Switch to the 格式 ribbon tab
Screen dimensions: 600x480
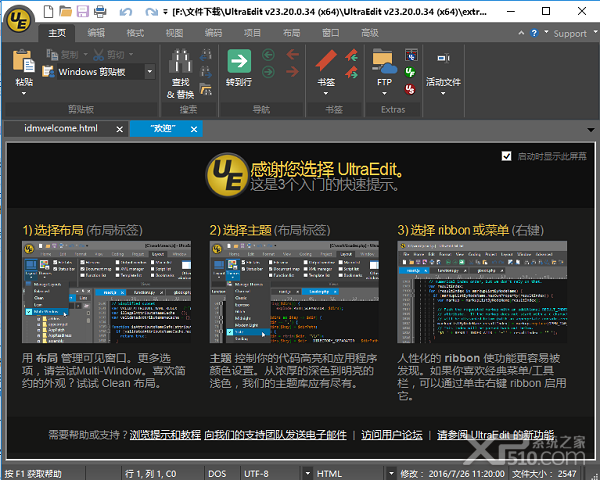[x=135, y=33]
